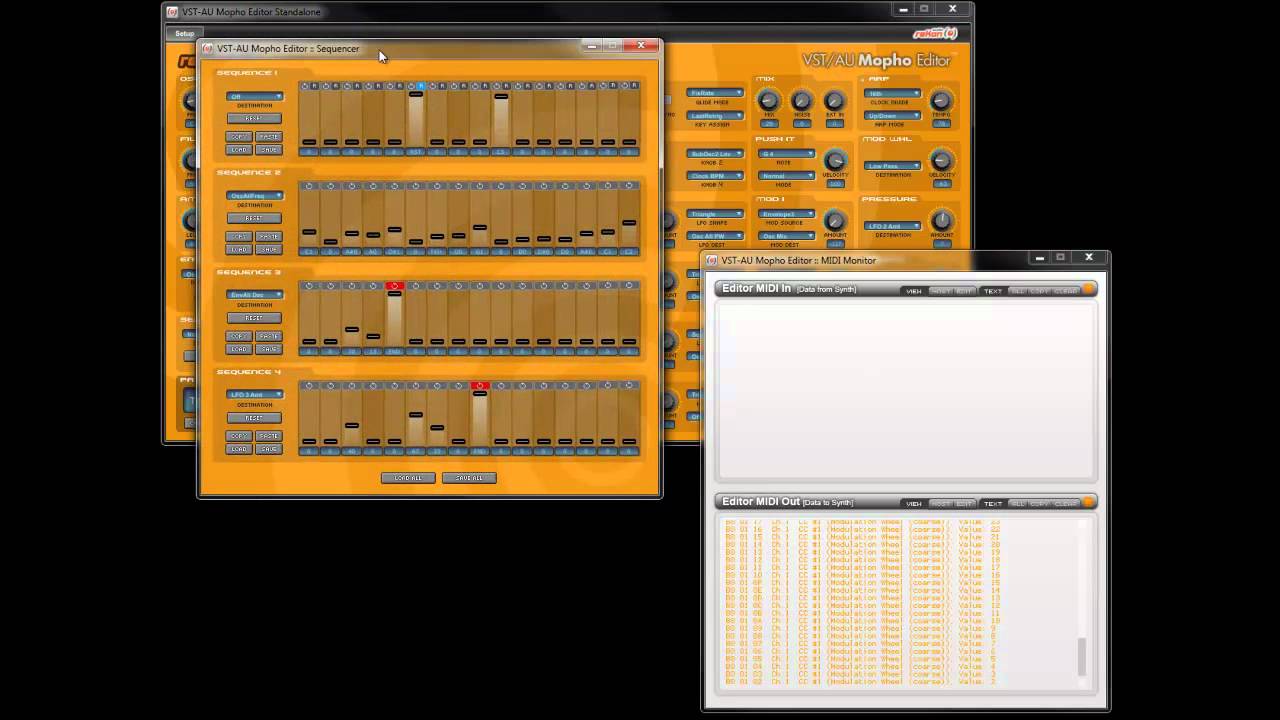Click step 4 reset icon in Sequence 2
Viewport: 1280px width, 720px height.
373,186
